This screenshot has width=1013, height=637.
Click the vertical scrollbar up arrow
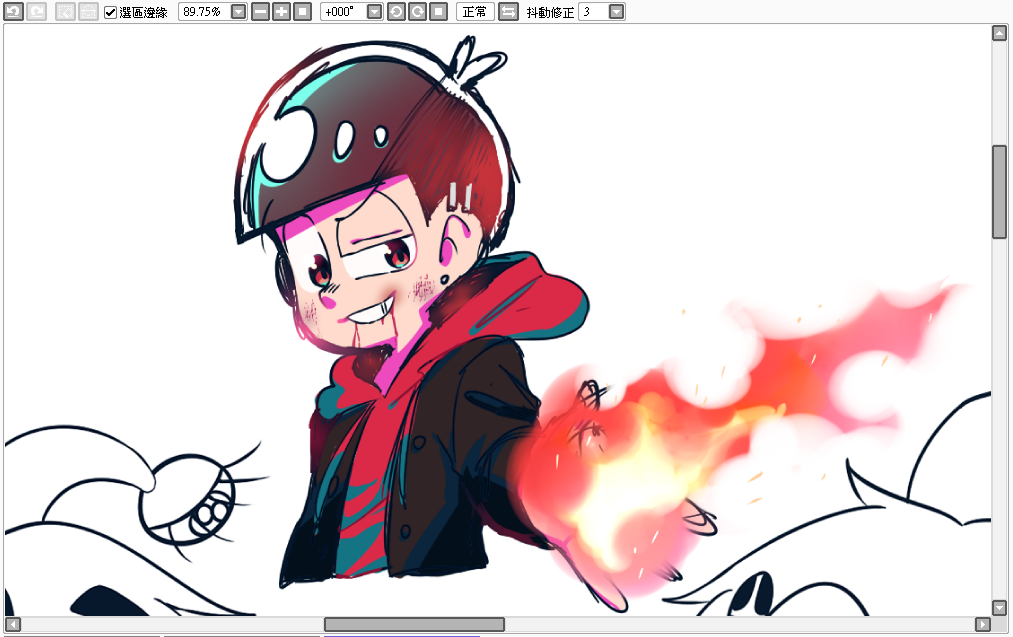(999, 34)
